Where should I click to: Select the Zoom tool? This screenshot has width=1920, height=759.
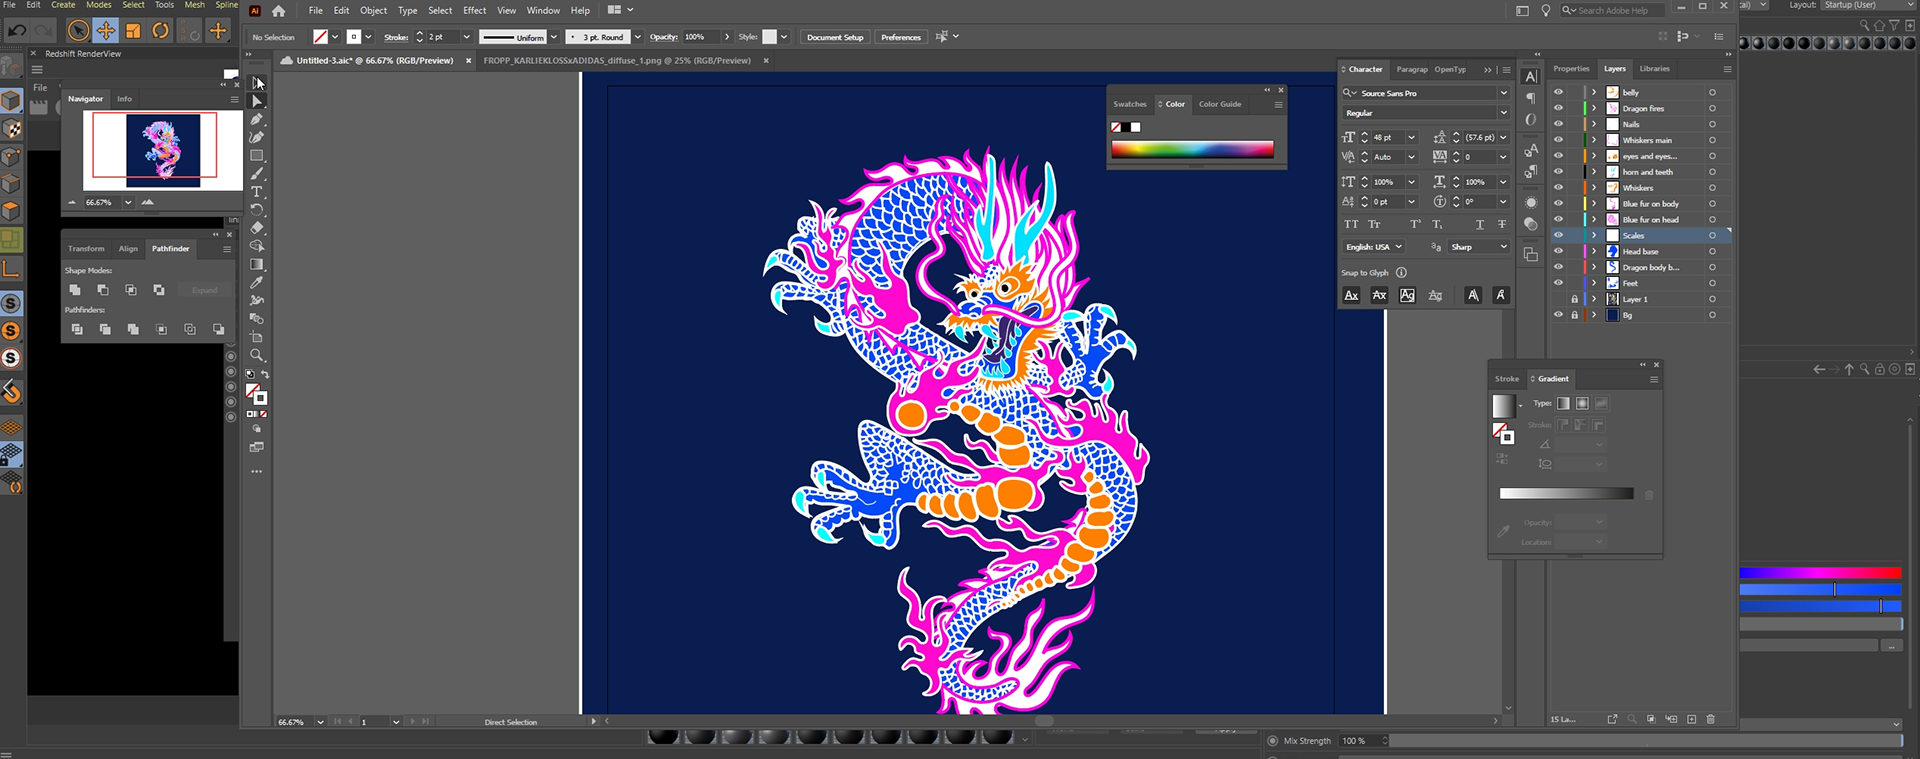click(257, 356)
